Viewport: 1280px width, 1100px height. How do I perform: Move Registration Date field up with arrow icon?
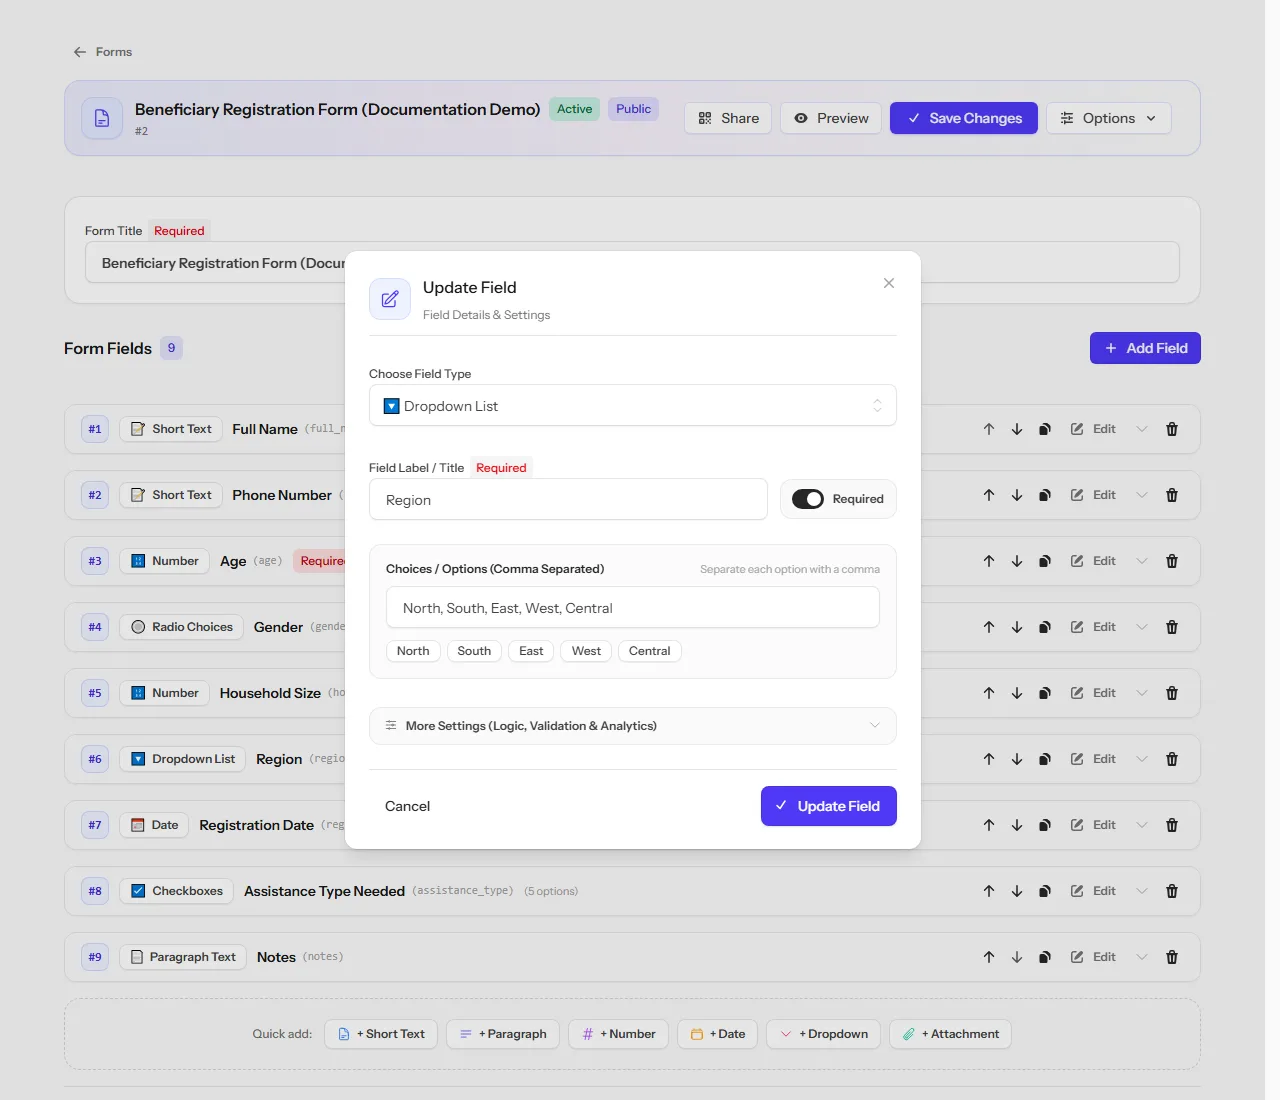coord(989,825)
